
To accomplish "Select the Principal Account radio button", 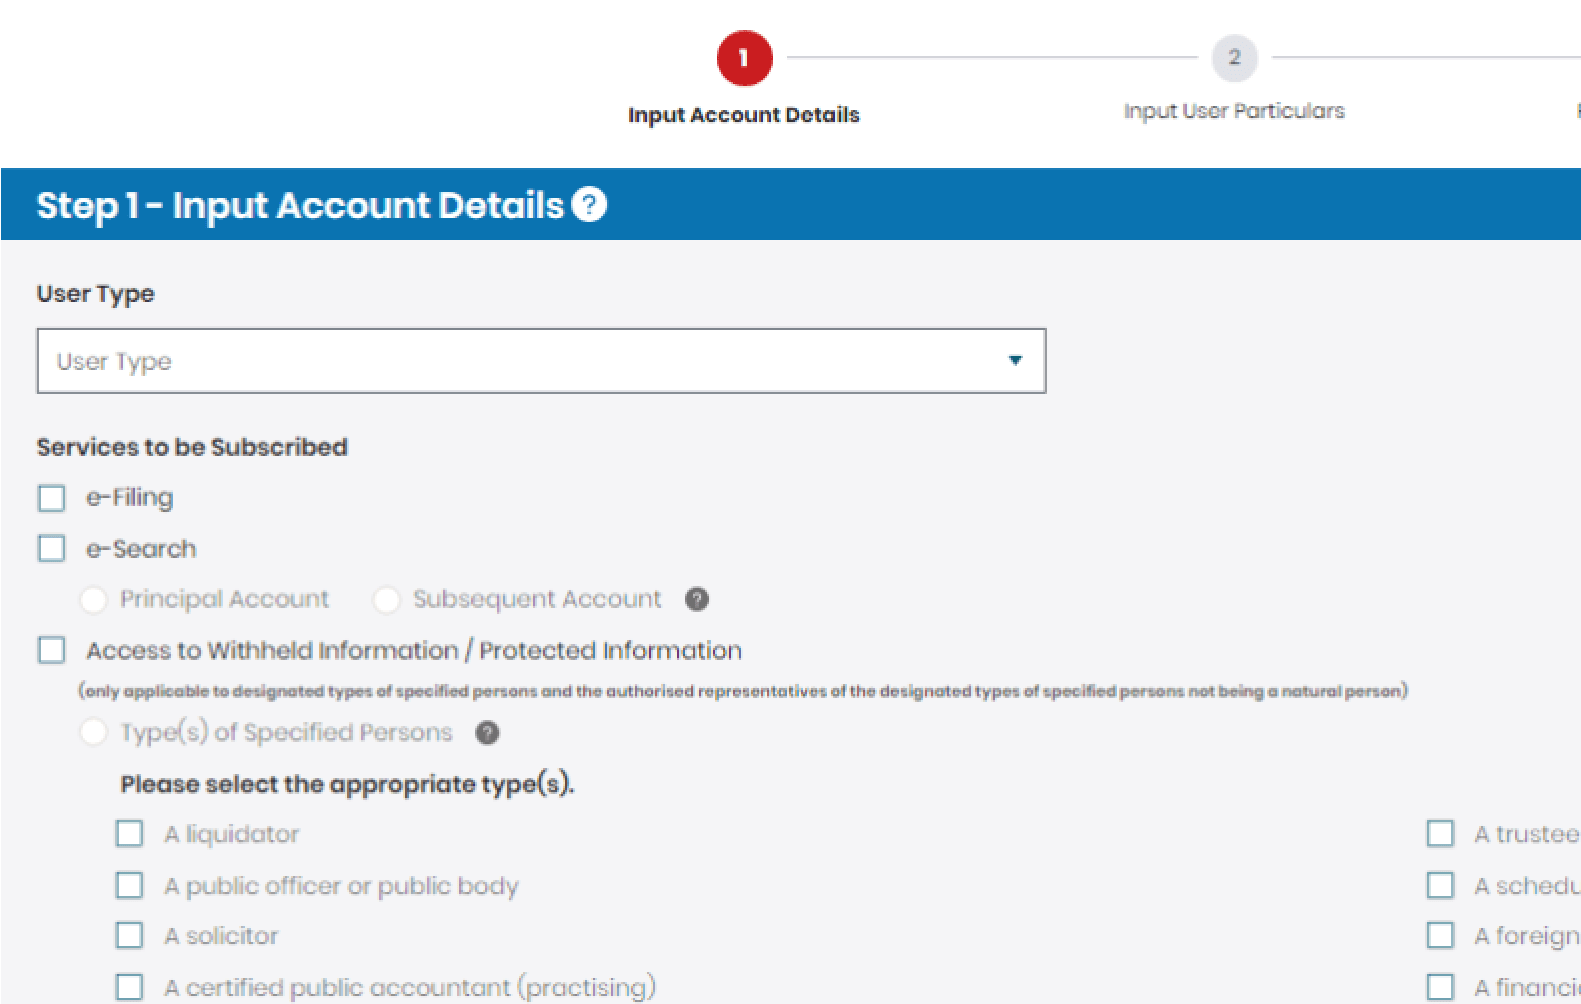I will coord(94,600).
